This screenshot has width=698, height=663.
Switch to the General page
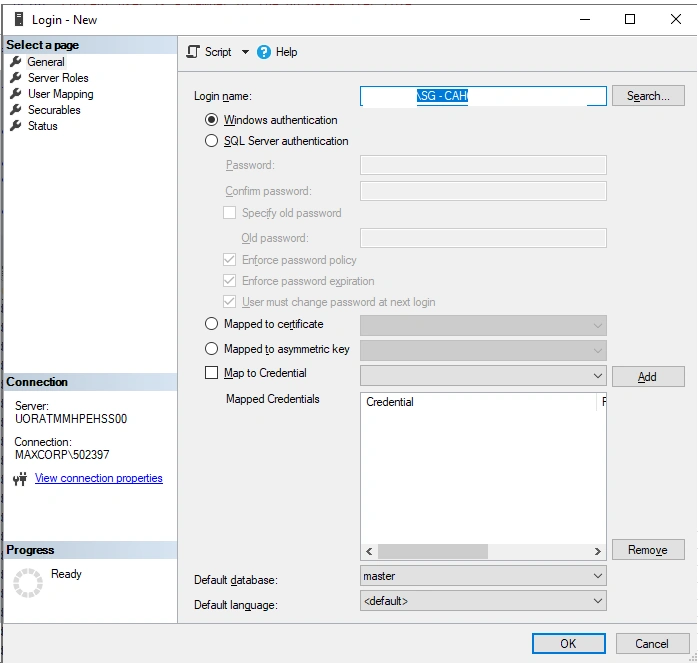click(x=46, y=62)
